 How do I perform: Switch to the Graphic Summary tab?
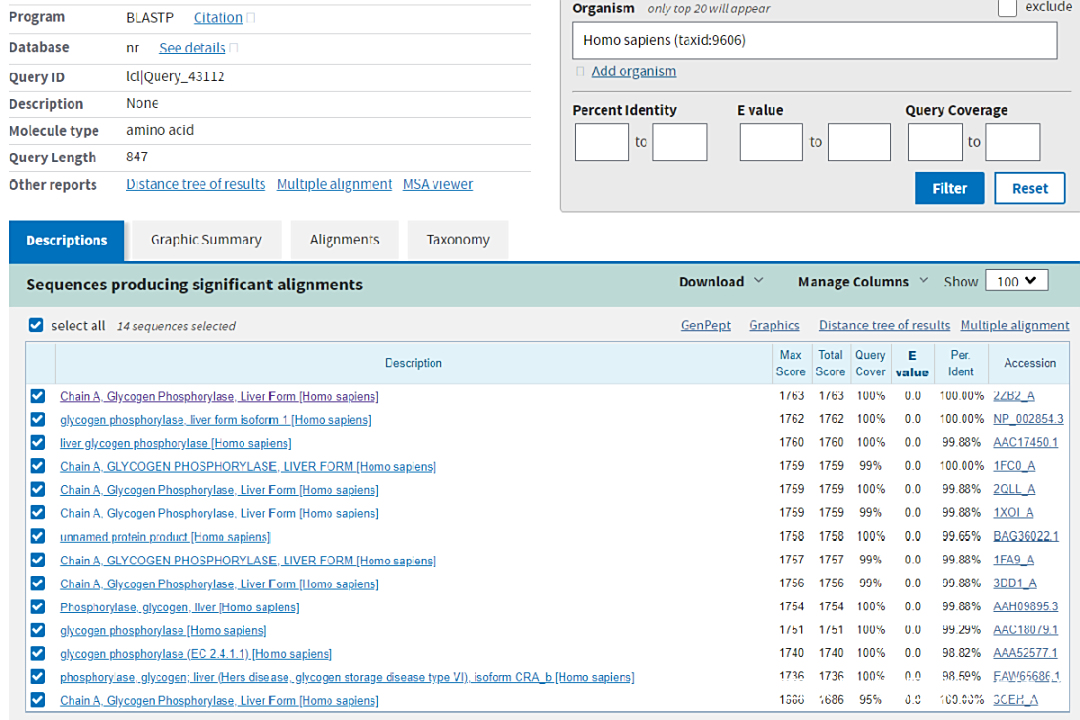click(206, 240)
